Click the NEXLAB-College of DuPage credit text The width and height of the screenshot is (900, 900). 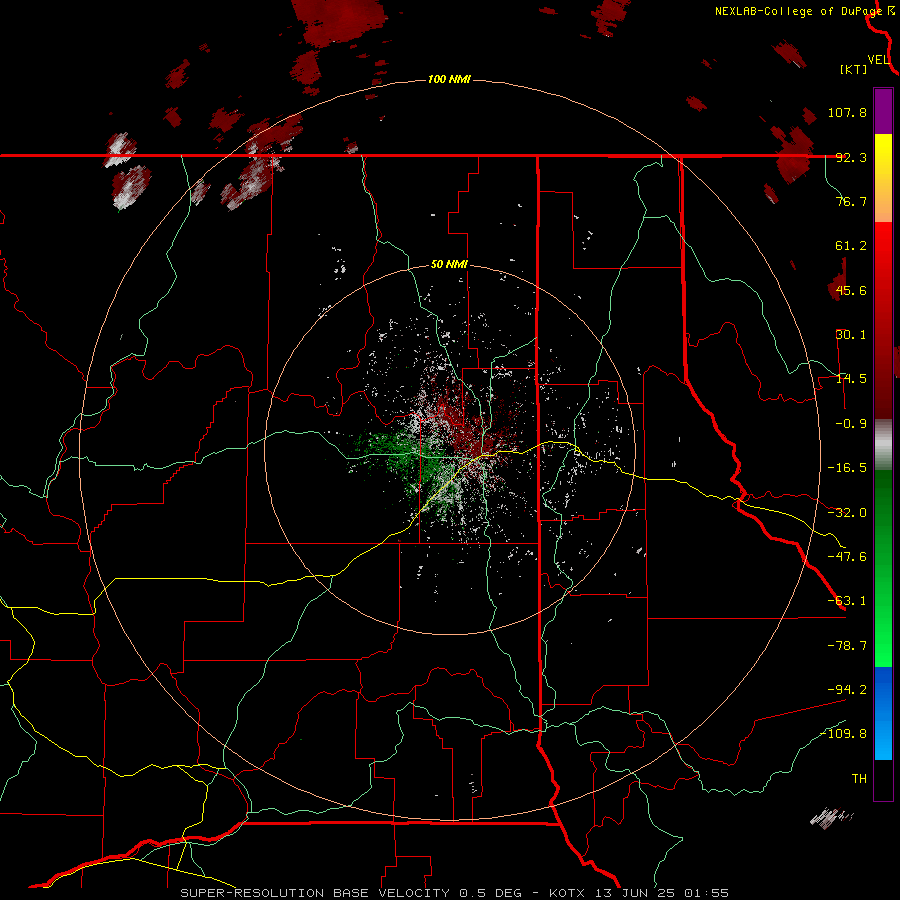coord(799,11)
